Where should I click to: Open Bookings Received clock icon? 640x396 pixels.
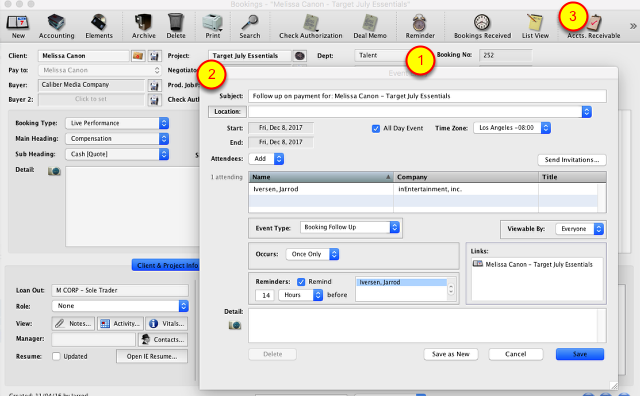482,22
